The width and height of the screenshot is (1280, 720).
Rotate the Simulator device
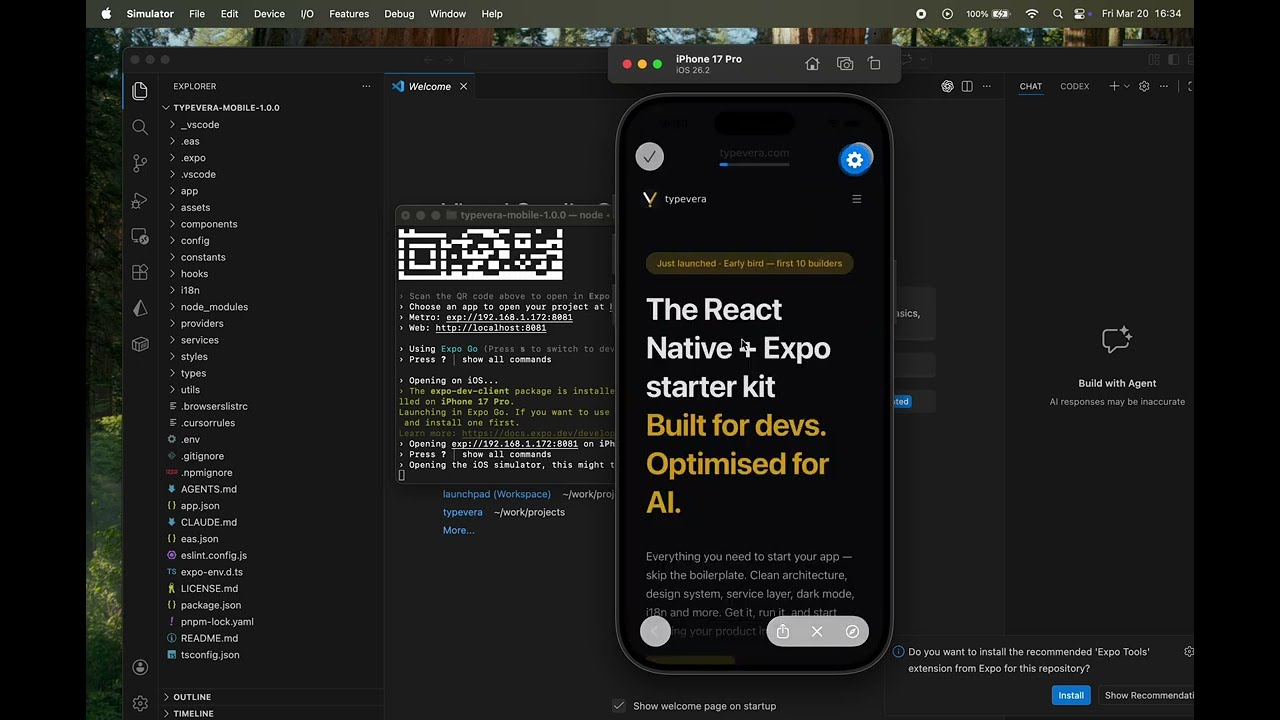coord(874,64)
